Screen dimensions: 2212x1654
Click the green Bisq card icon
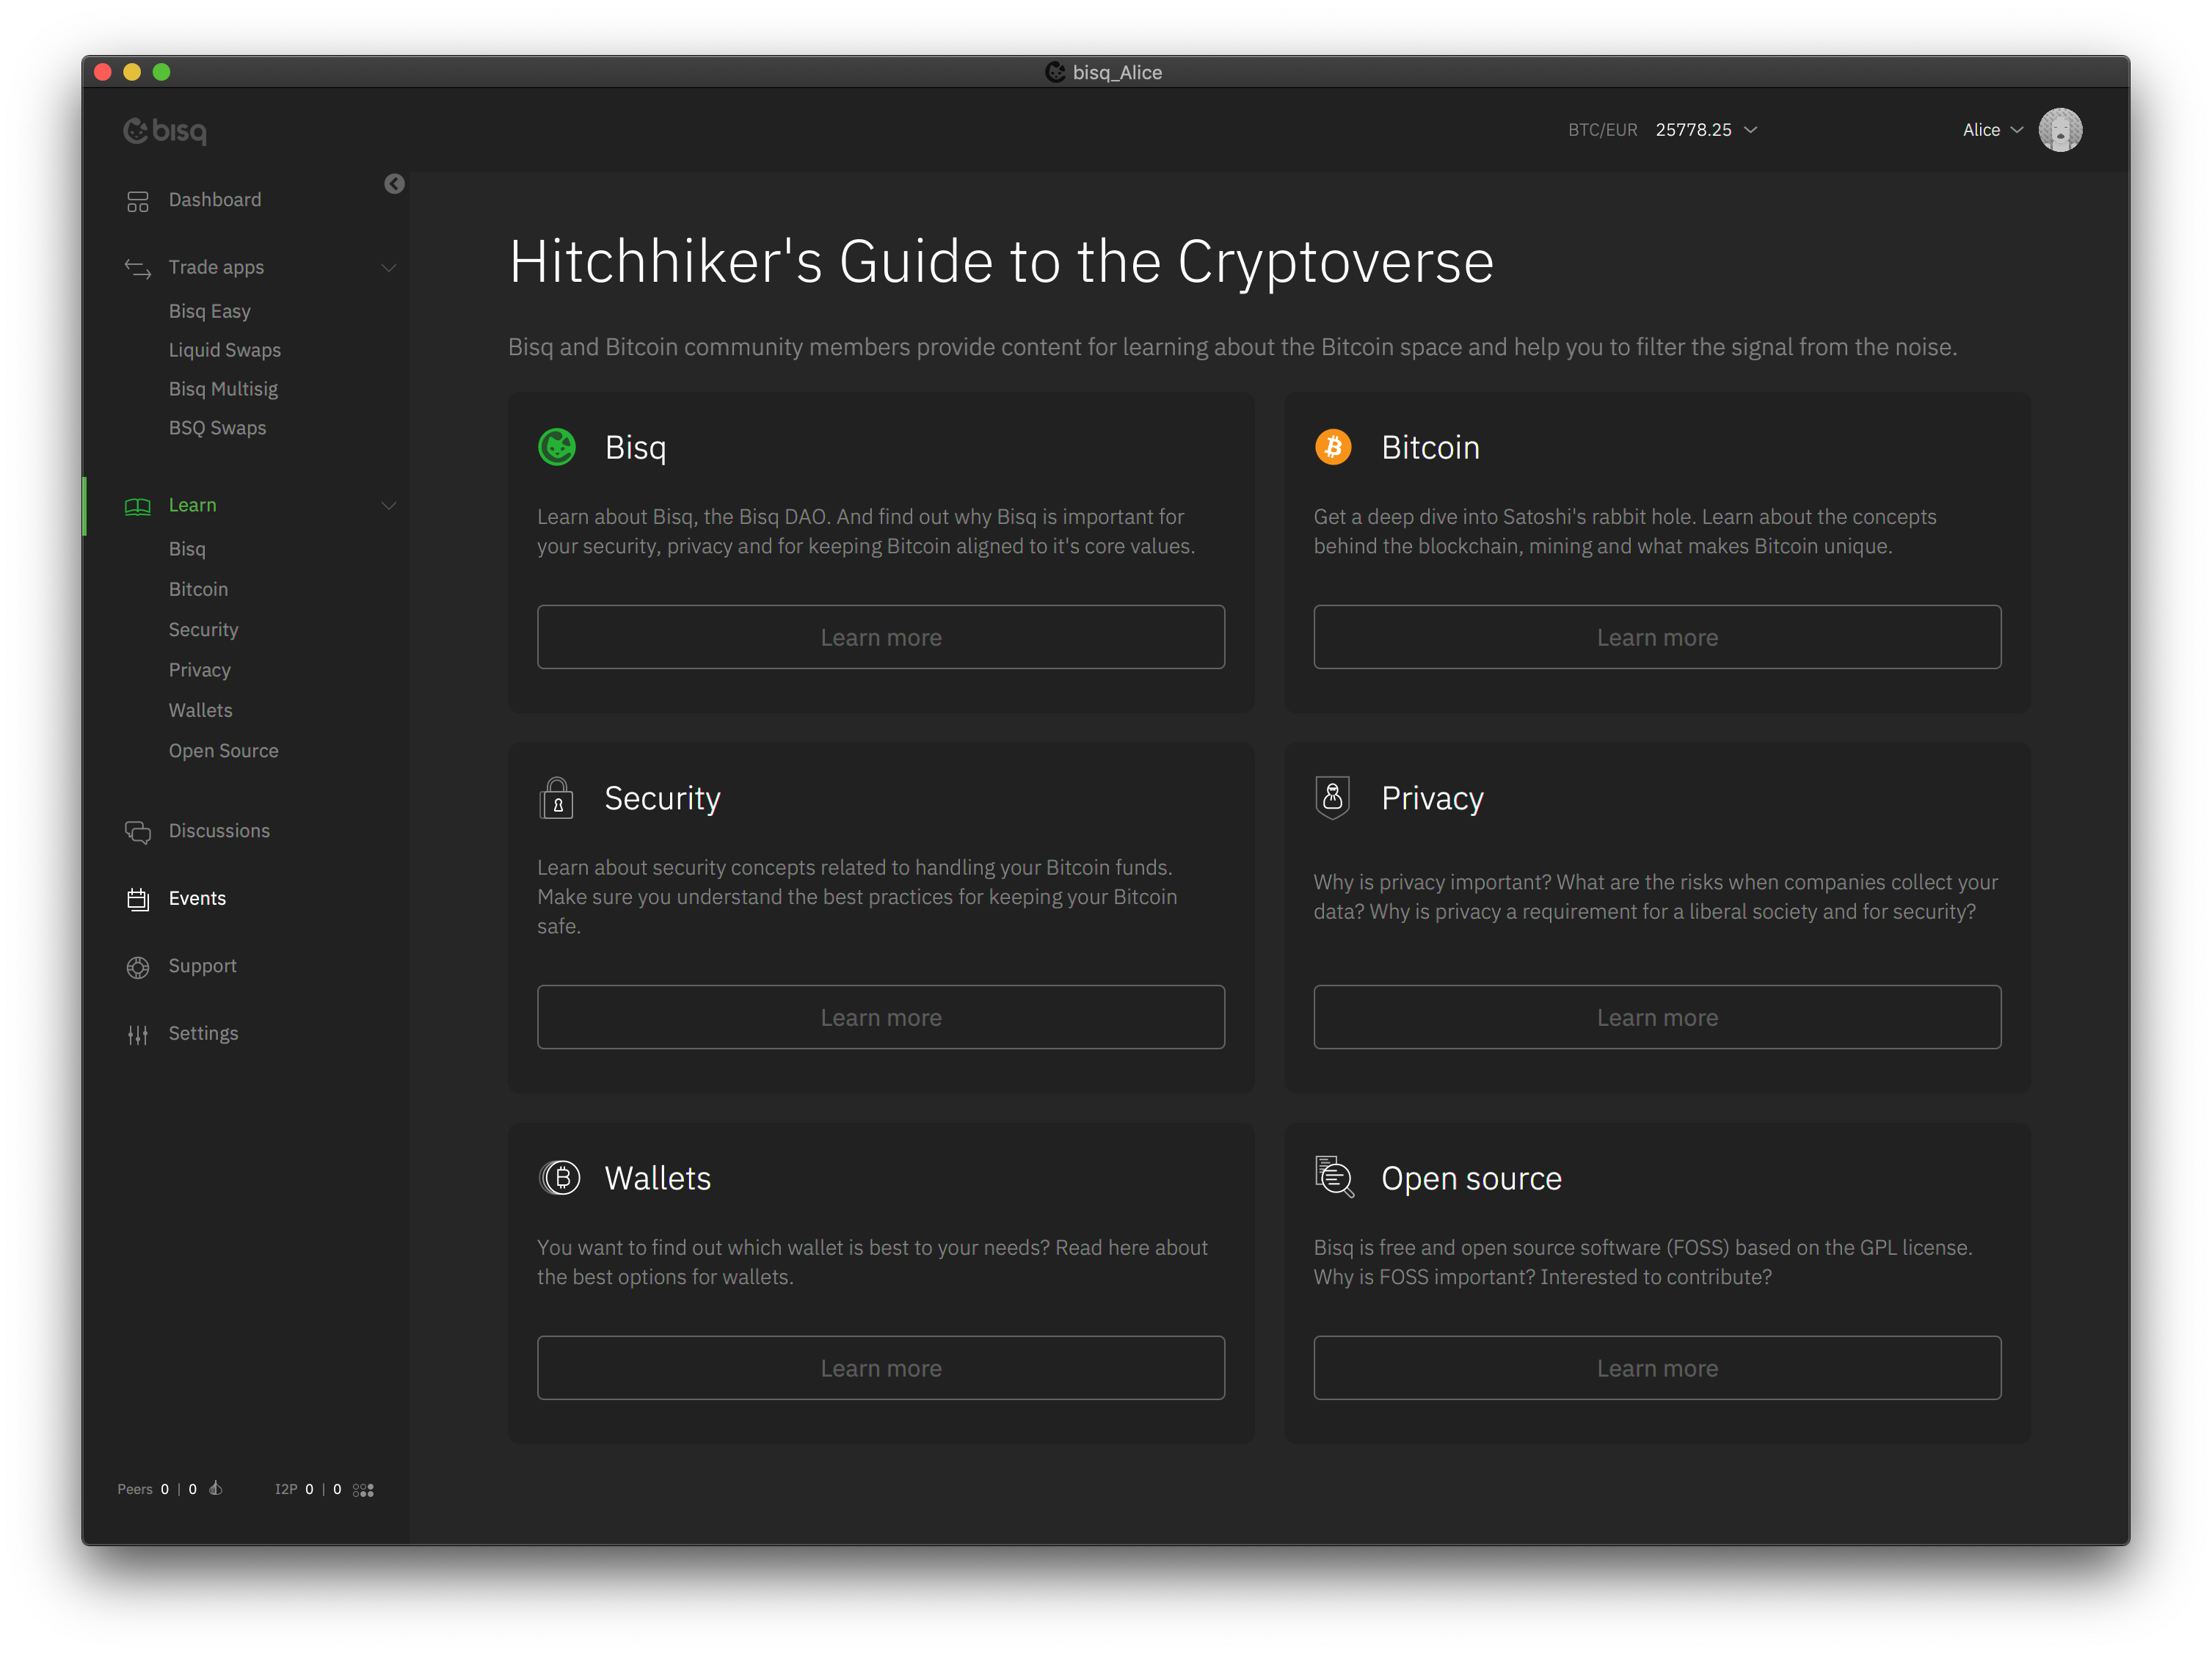(557, 447)
